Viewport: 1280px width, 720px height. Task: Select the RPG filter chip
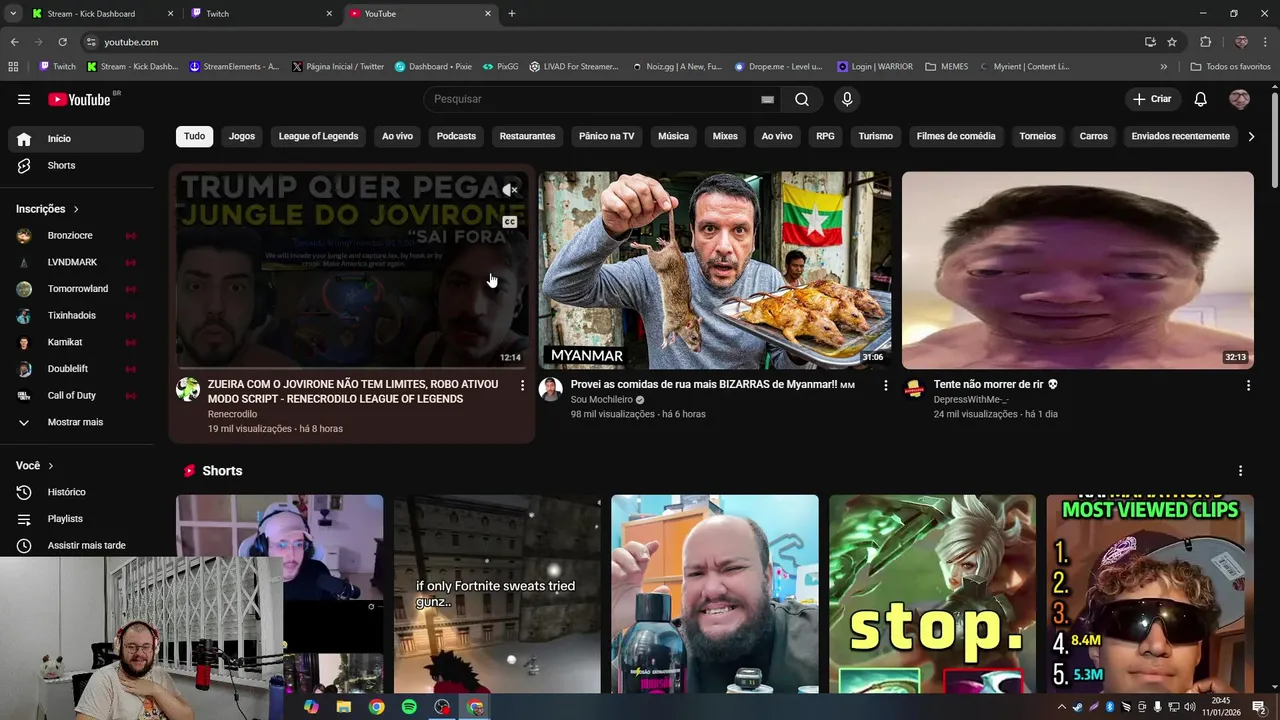click(x=825, y=136)
